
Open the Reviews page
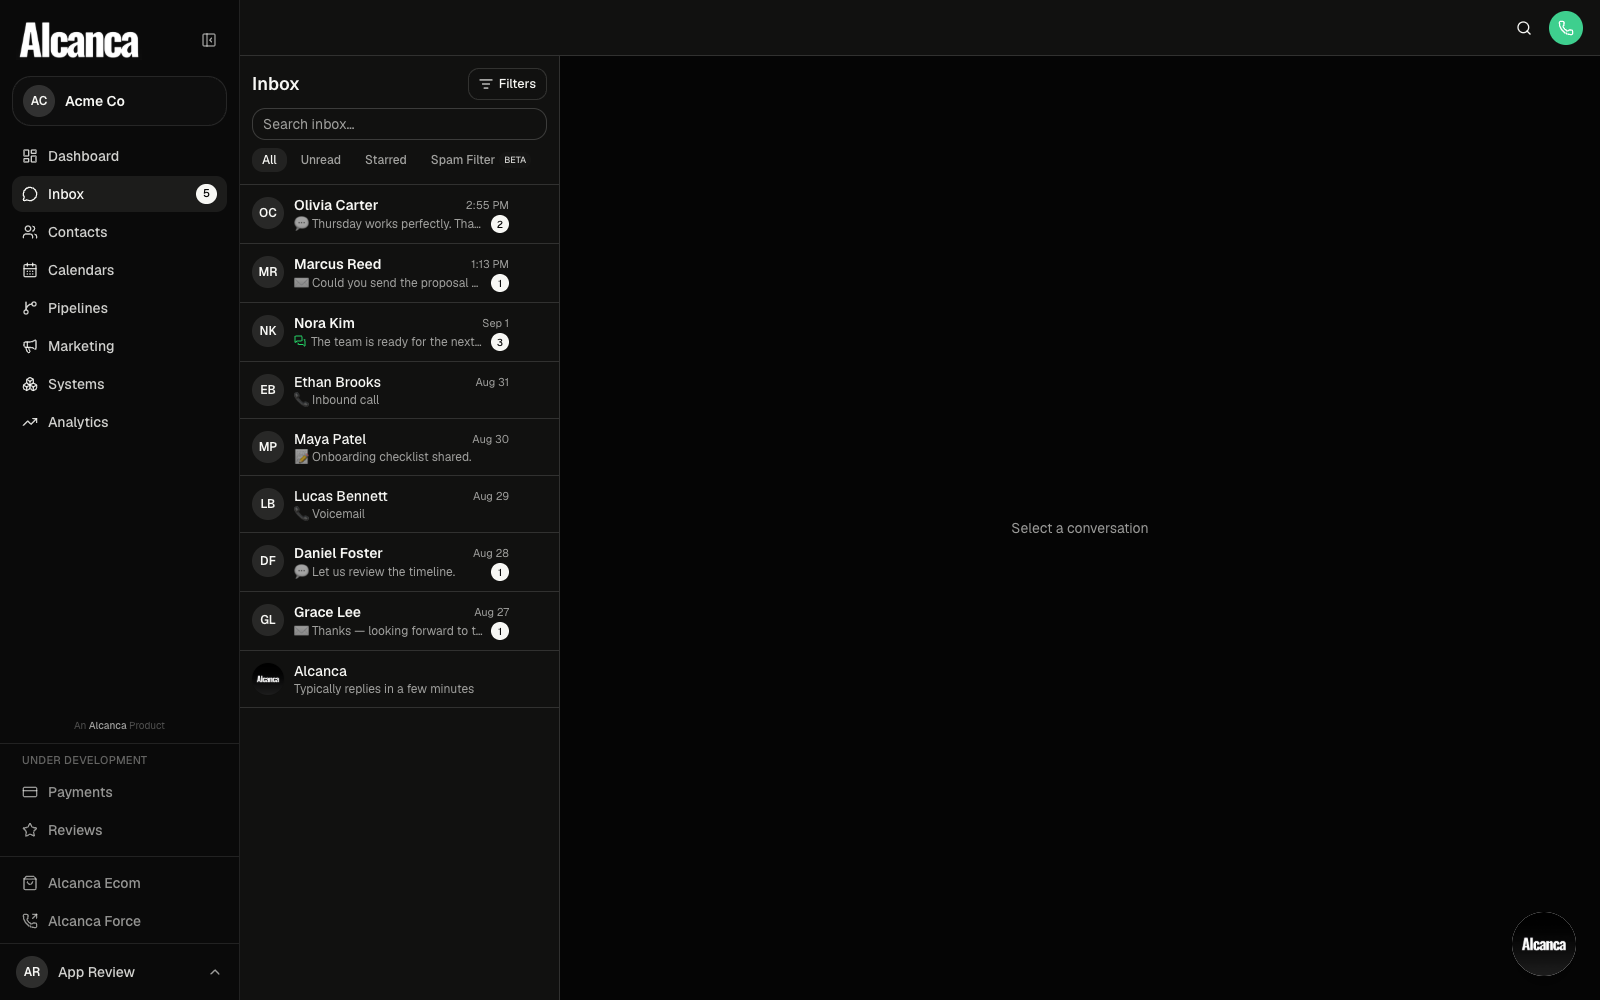coord(119,830)
